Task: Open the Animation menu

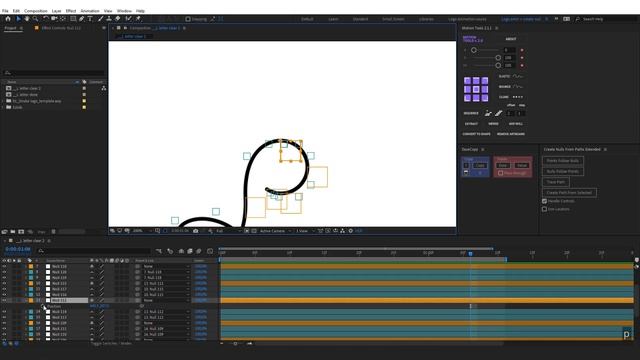Action: click(90, 11)
